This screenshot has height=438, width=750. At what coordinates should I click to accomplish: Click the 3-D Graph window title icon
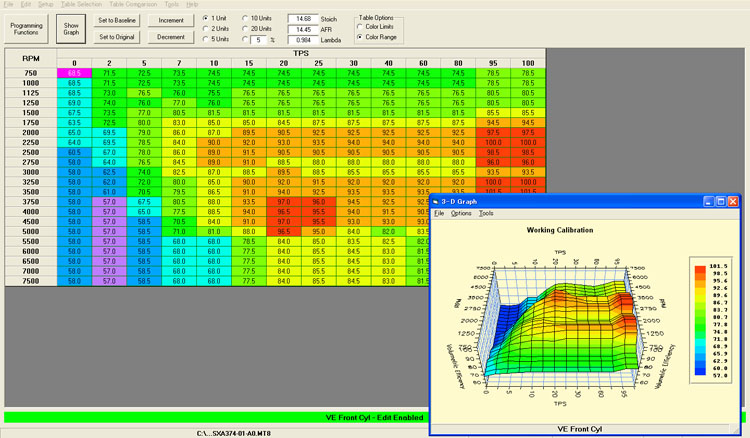click(438, 201)
